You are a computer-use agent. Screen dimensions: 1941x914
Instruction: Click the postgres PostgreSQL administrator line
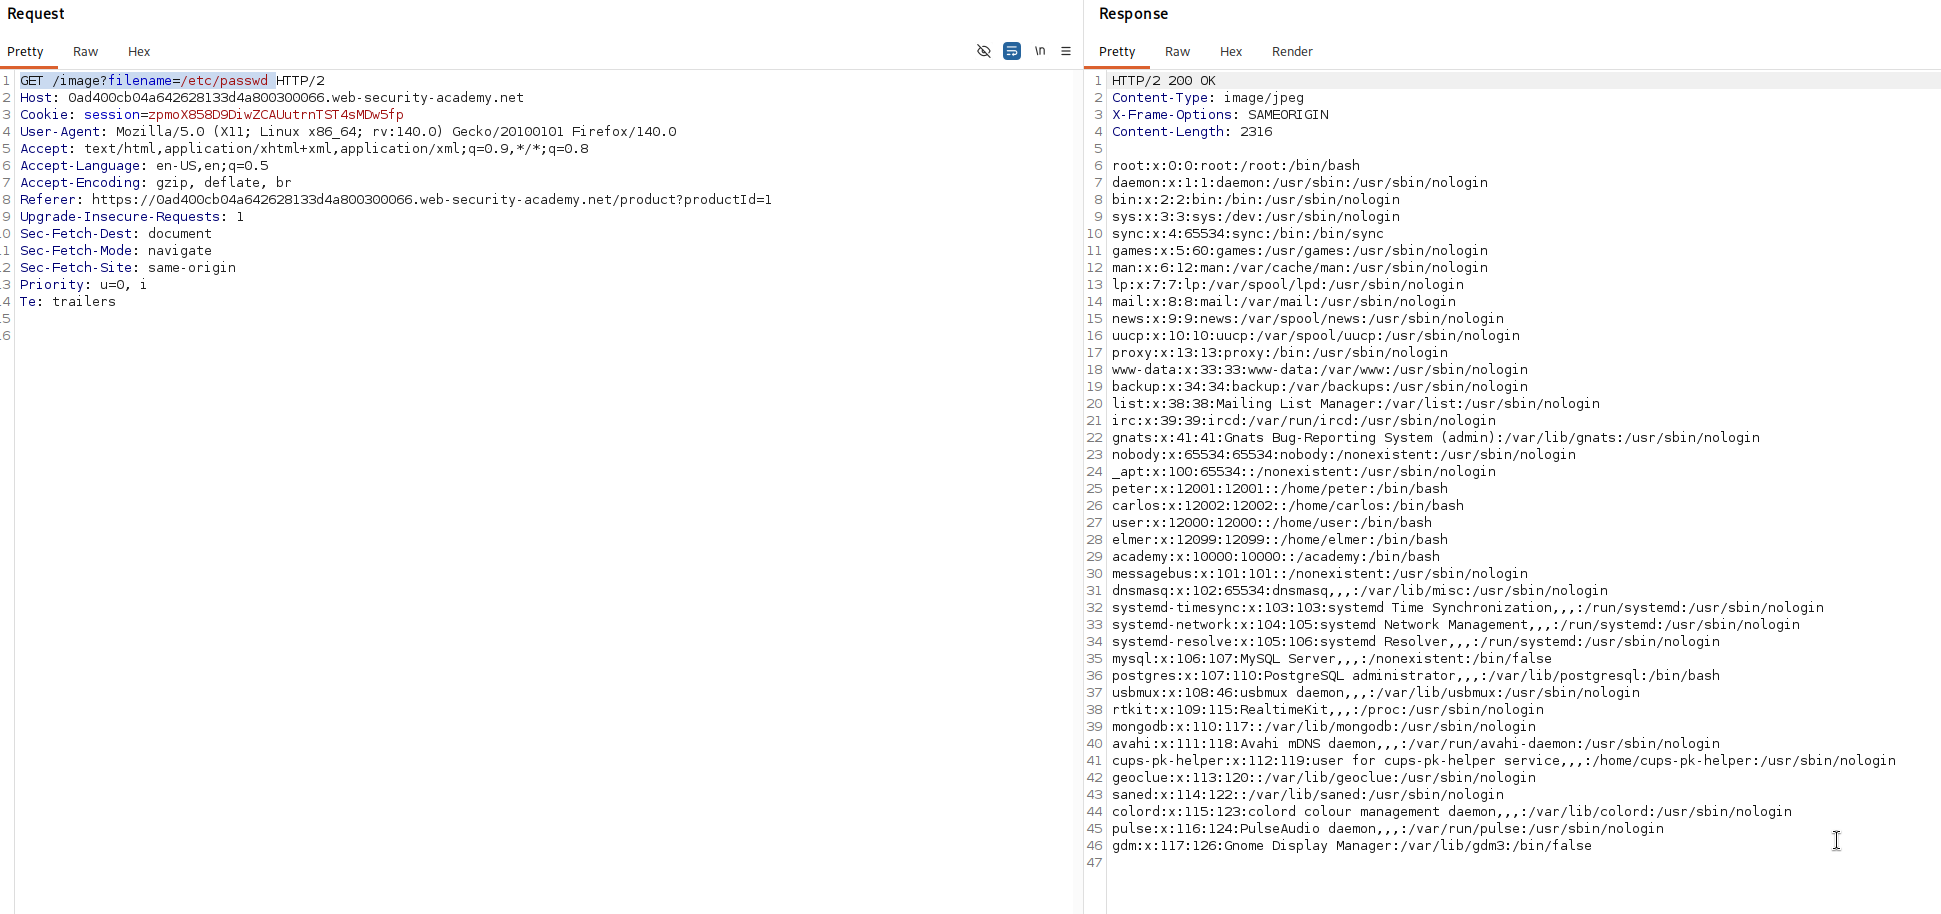(x=1416, y=676)
